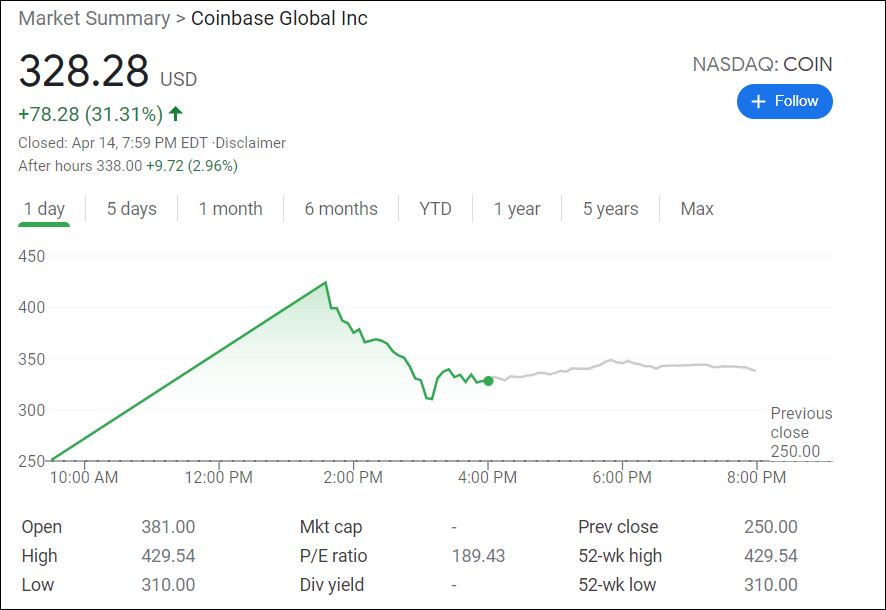Switch to the 5 days tab
This screenshot has height=610, width=886.
coord(132,209)
